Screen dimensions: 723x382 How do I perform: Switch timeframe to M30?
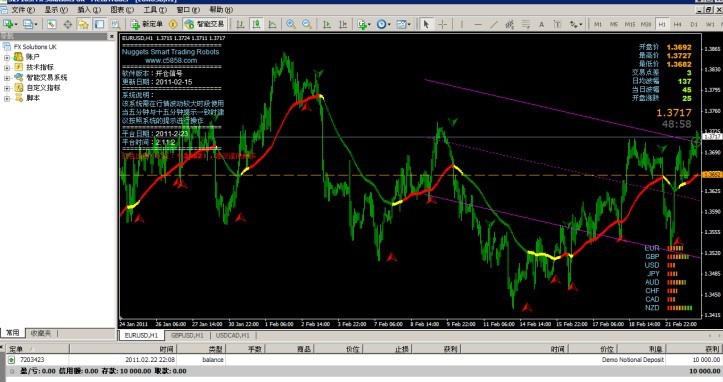pyautogui.click(x=646, y=24)
